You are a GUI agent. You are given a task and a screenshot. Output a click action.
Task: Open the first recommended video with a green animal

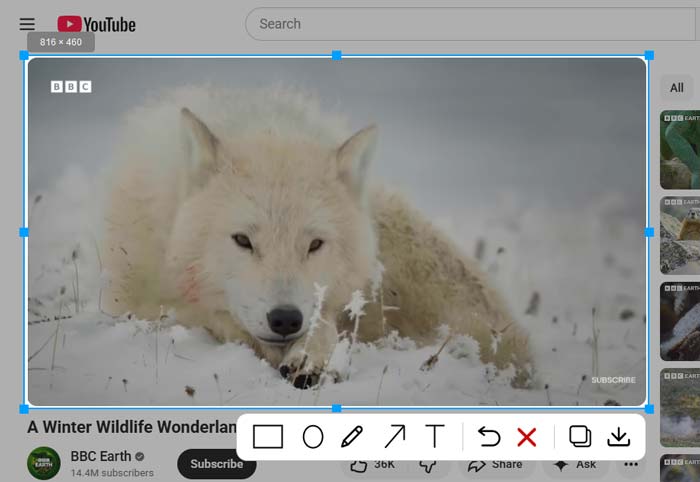pyautogui.click(x=680, y=150)
